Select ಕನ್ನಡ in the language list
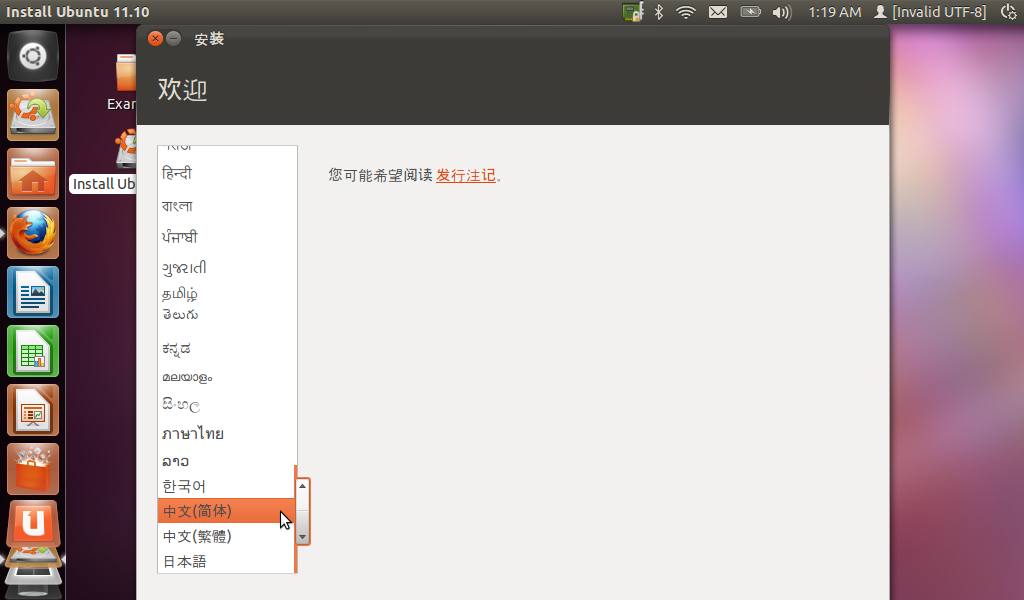 pos(226,348)
